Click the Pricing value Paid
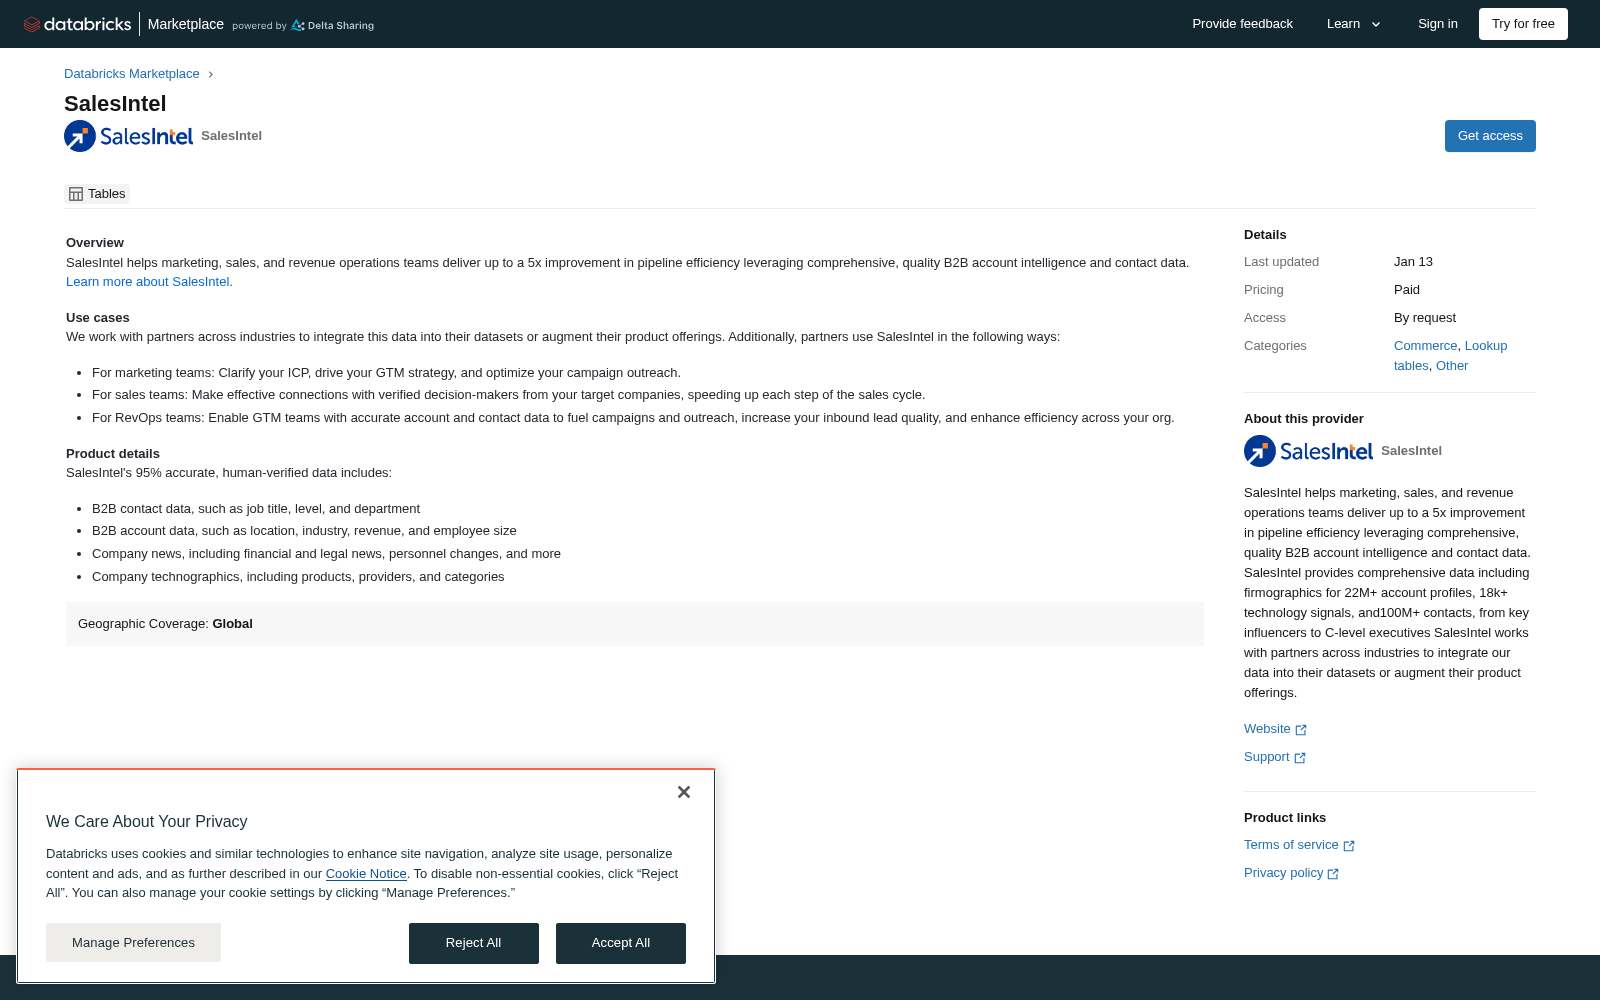Image resolution: width=1600 pixels, height=1000 pixels. click(x=1407, y=290)
